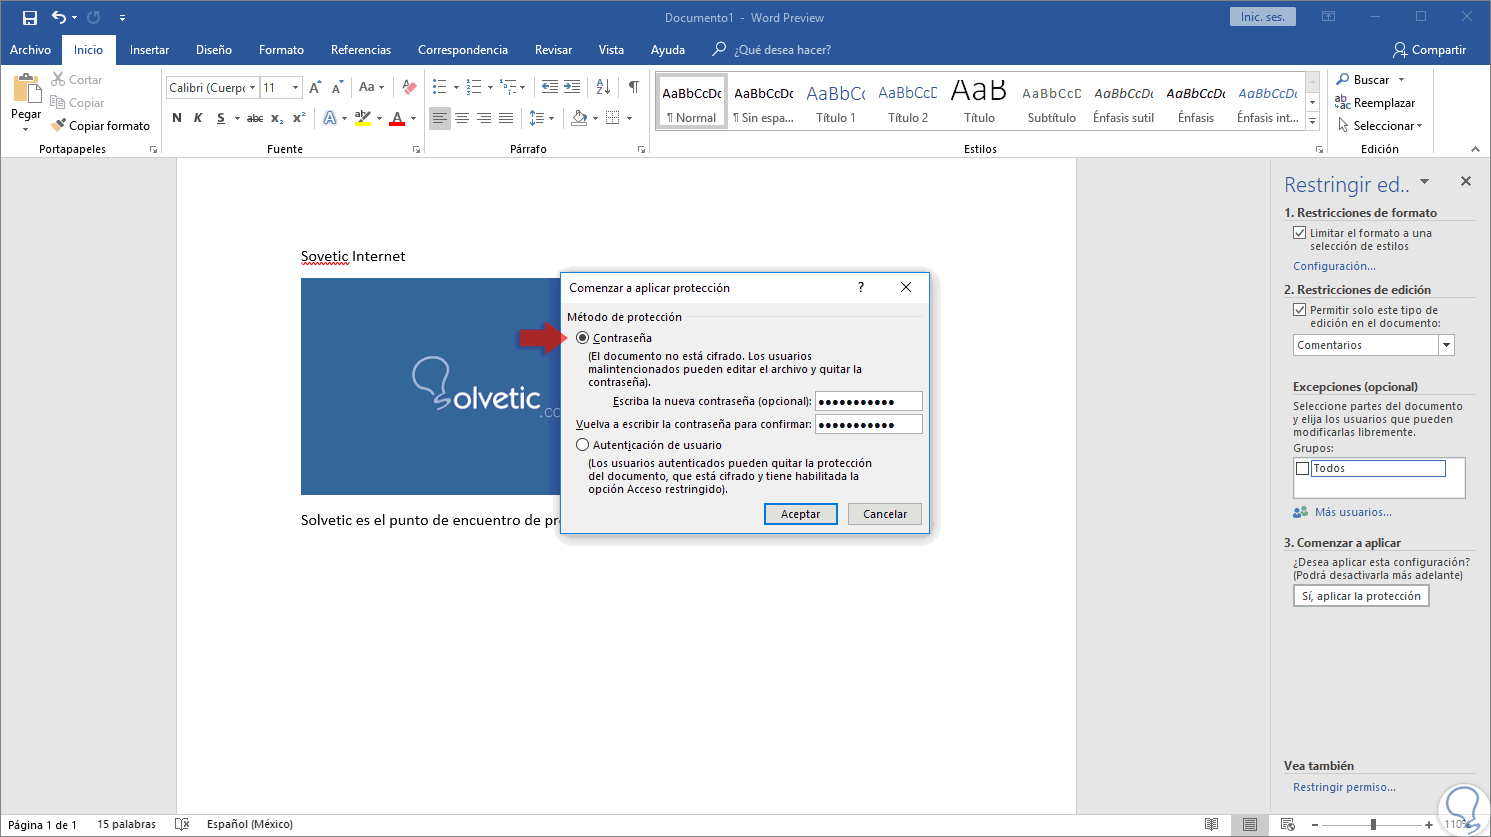This screenshot has height=837, width=1491.
Task: Apply Bold with the N icon
Action: pyautogui.click(x=177, y=118)
